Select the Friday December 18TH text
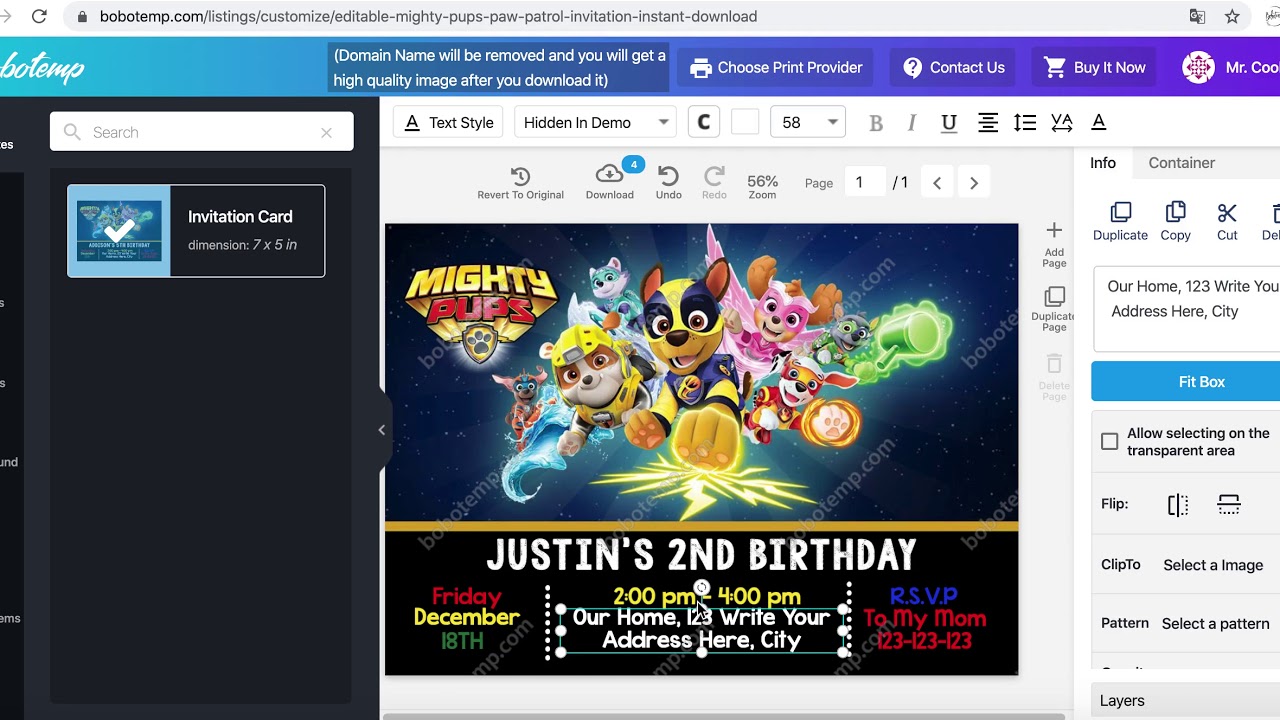 click(466, 618)
